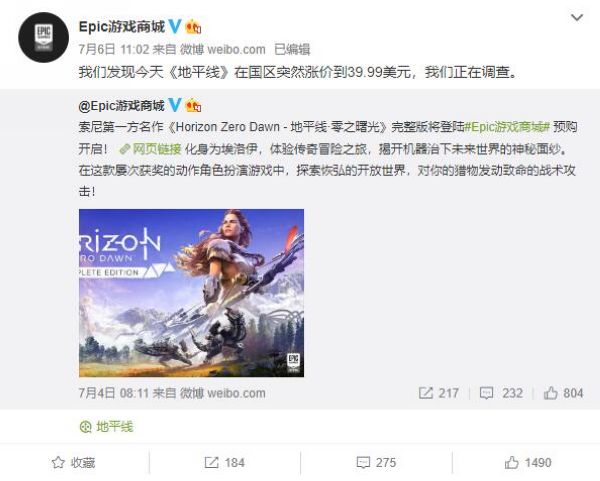Repost this post showing 184 shares
Screen dimensions: 600x481
224,463
